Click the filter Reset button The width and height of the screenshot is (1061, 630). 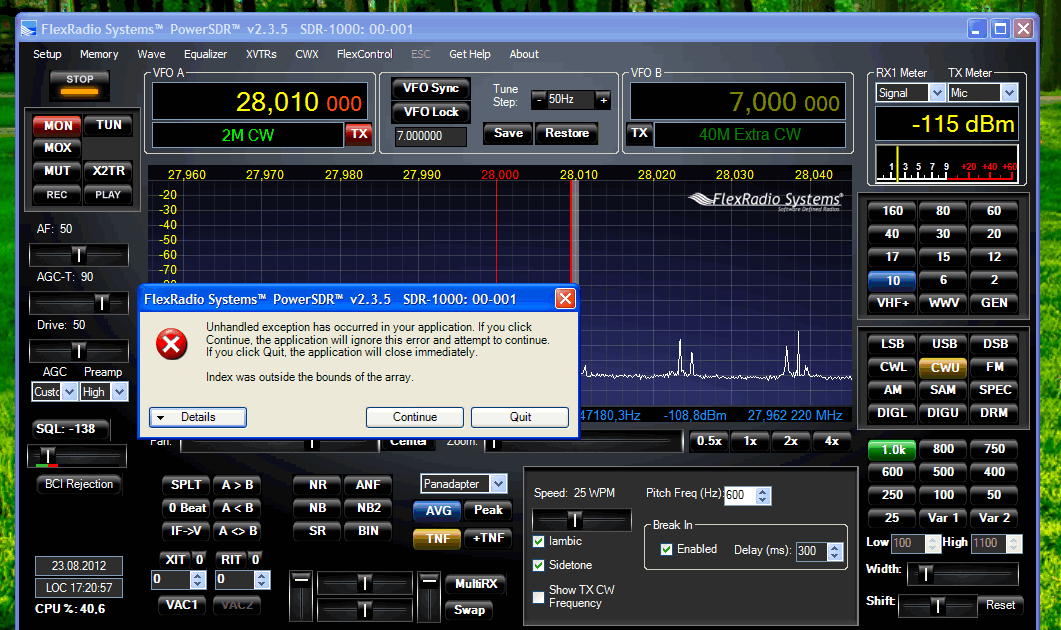coord(999,605)
